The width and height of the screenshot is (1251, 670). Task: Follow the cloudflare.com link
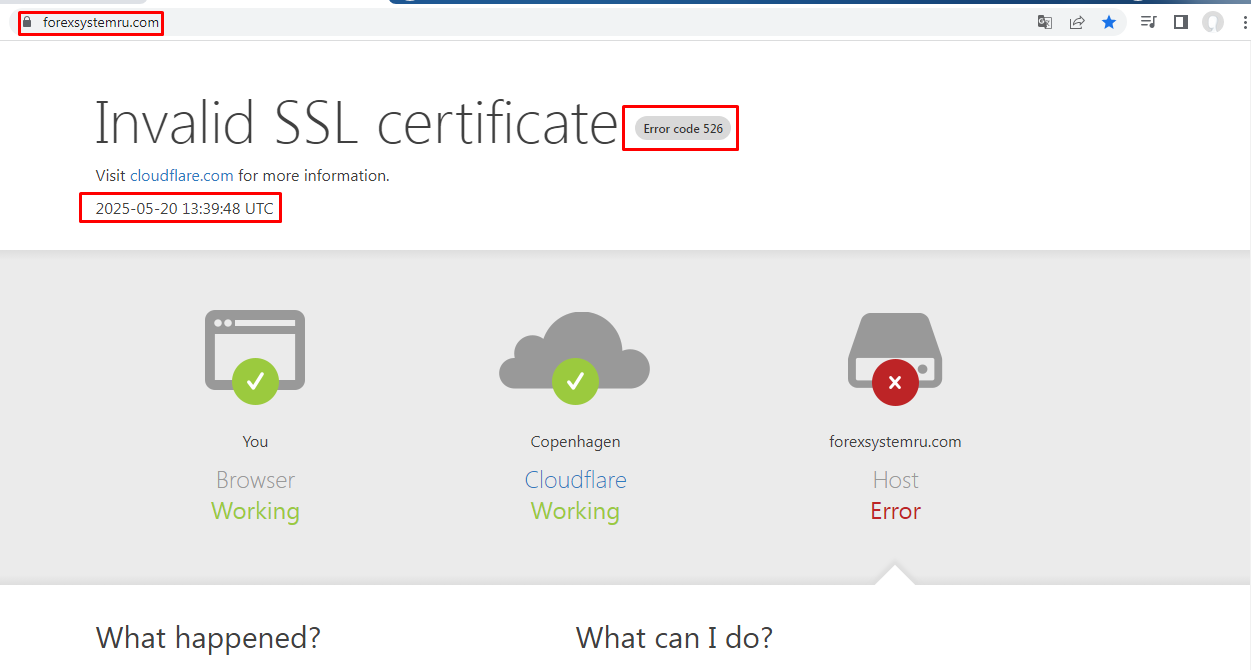(x=181, y=176)
